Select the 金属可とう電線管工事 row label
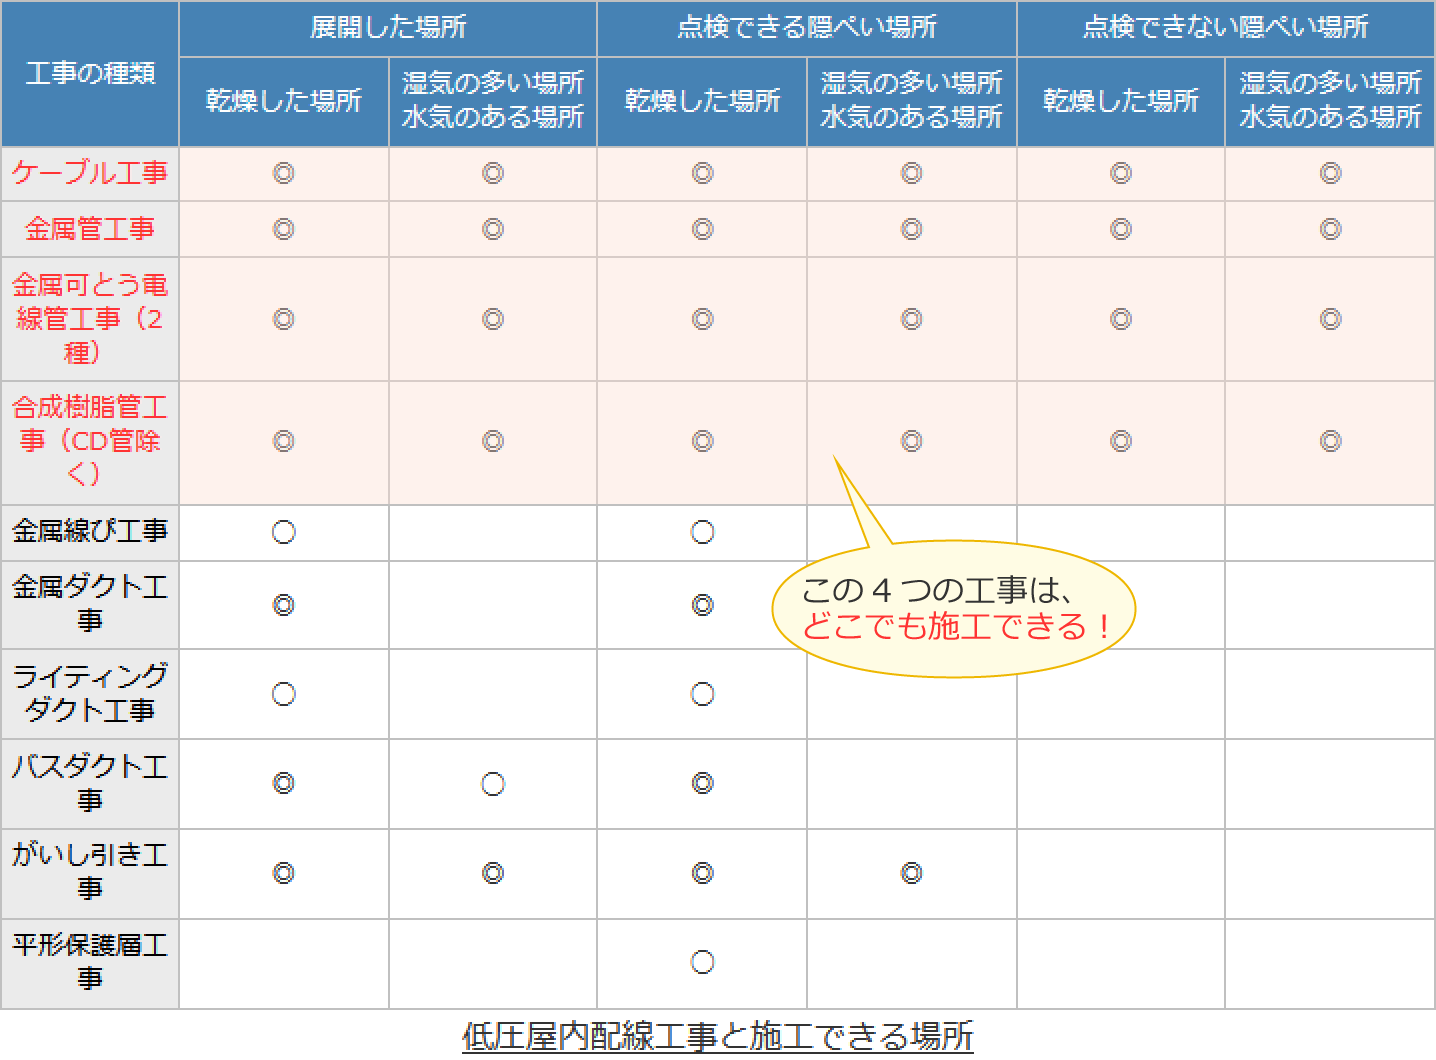This screenshot has height=1060, width=1436. [x=90, y=319]
